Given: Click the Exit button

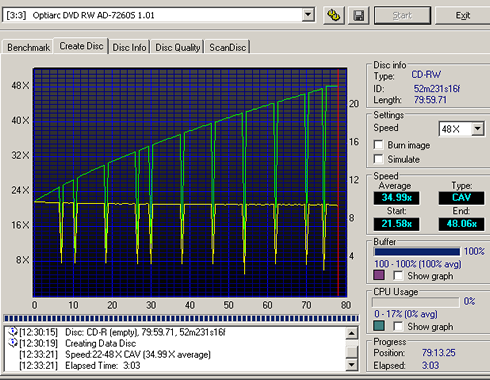Looking at the screenshot, I should (463, 15).
